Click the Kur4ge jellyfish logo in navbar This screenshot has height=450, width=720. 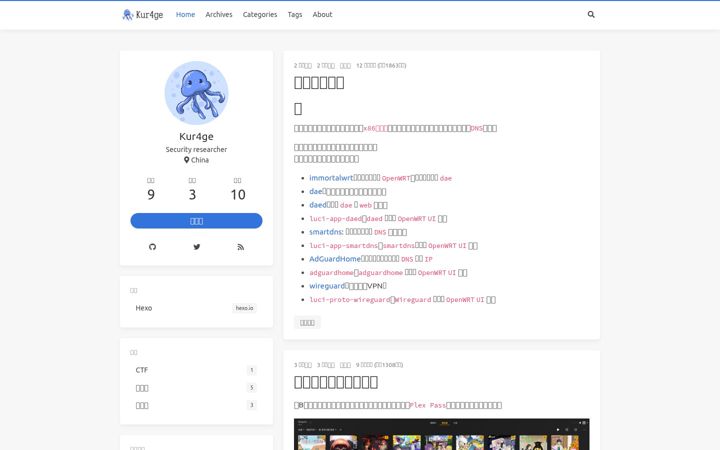[x=143, y=15]
